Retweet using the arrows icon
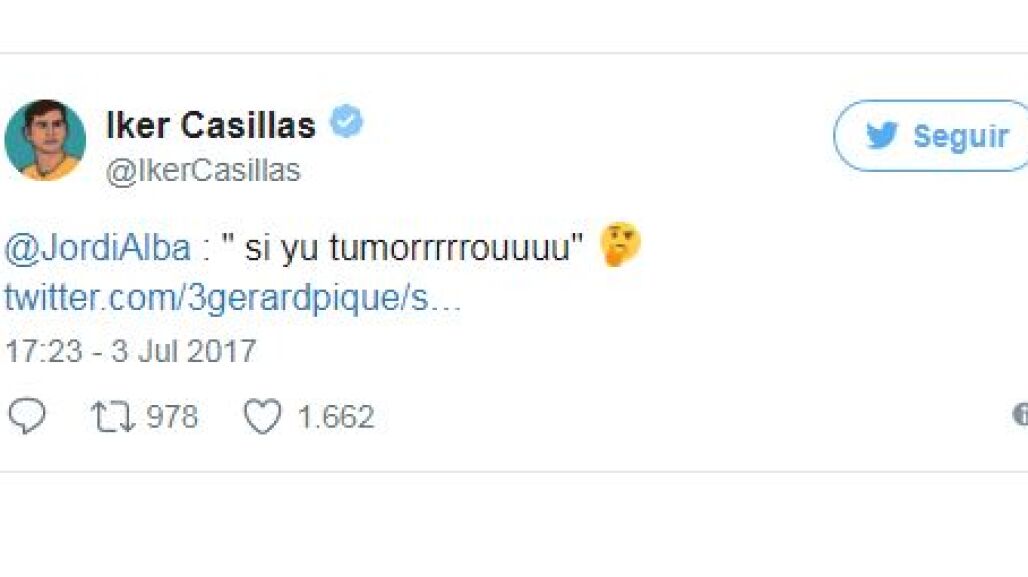This screenshot has height=577, width=1028. [113, 417]
